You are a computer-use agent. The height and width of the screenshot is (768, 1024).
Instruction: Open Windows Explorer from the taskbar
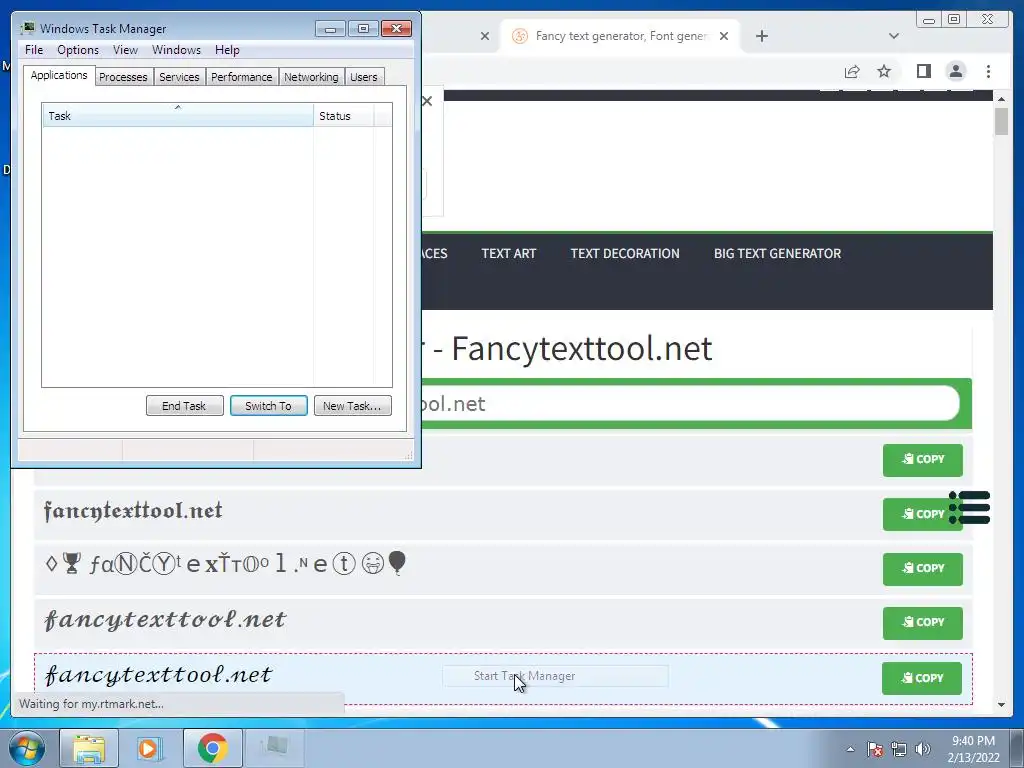[x=89, y=748]
